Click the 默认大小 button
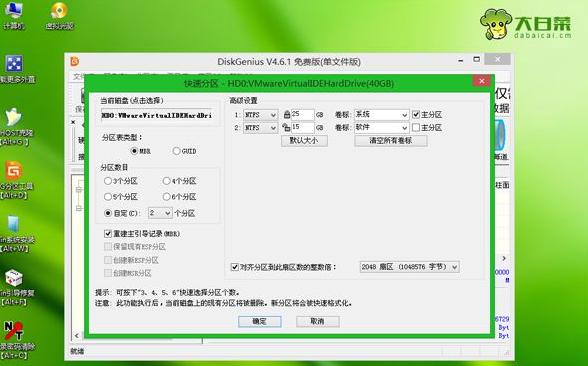588x366 pixels. click(304, 141)
